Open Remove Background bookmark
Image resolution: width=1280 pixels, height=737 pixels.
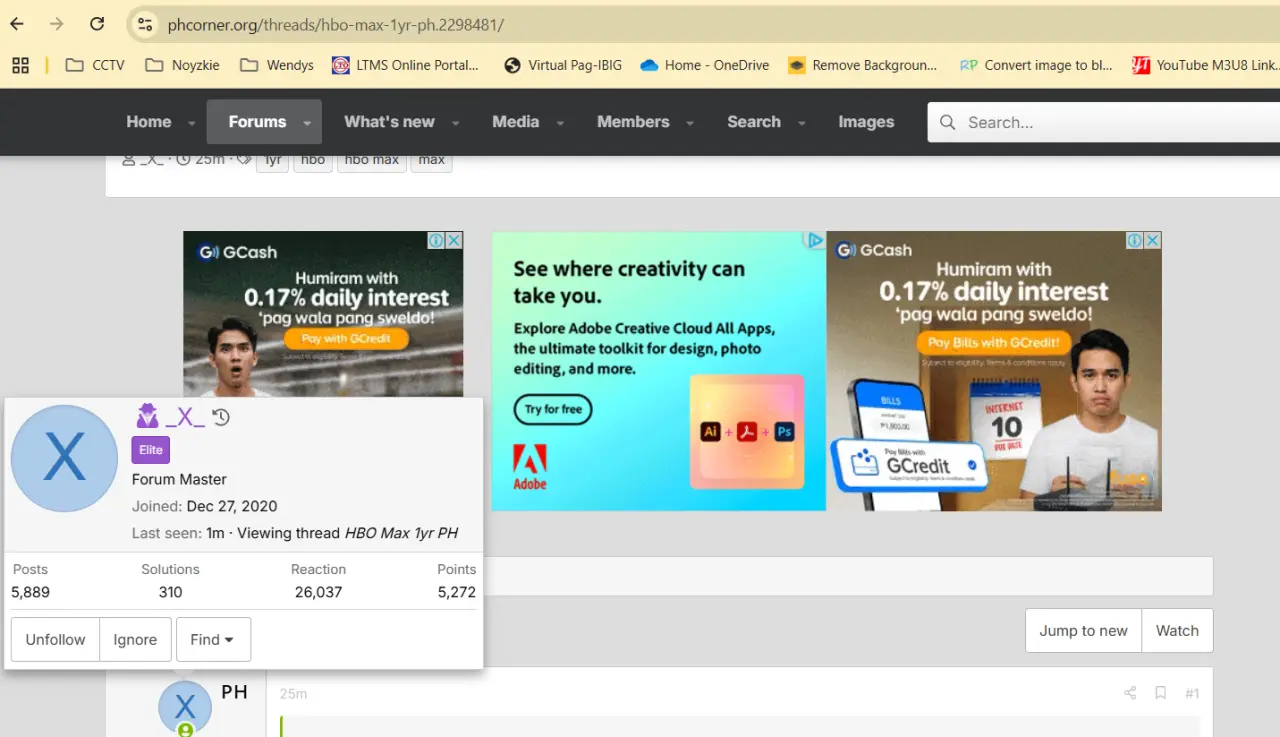[x=863, y=65]
